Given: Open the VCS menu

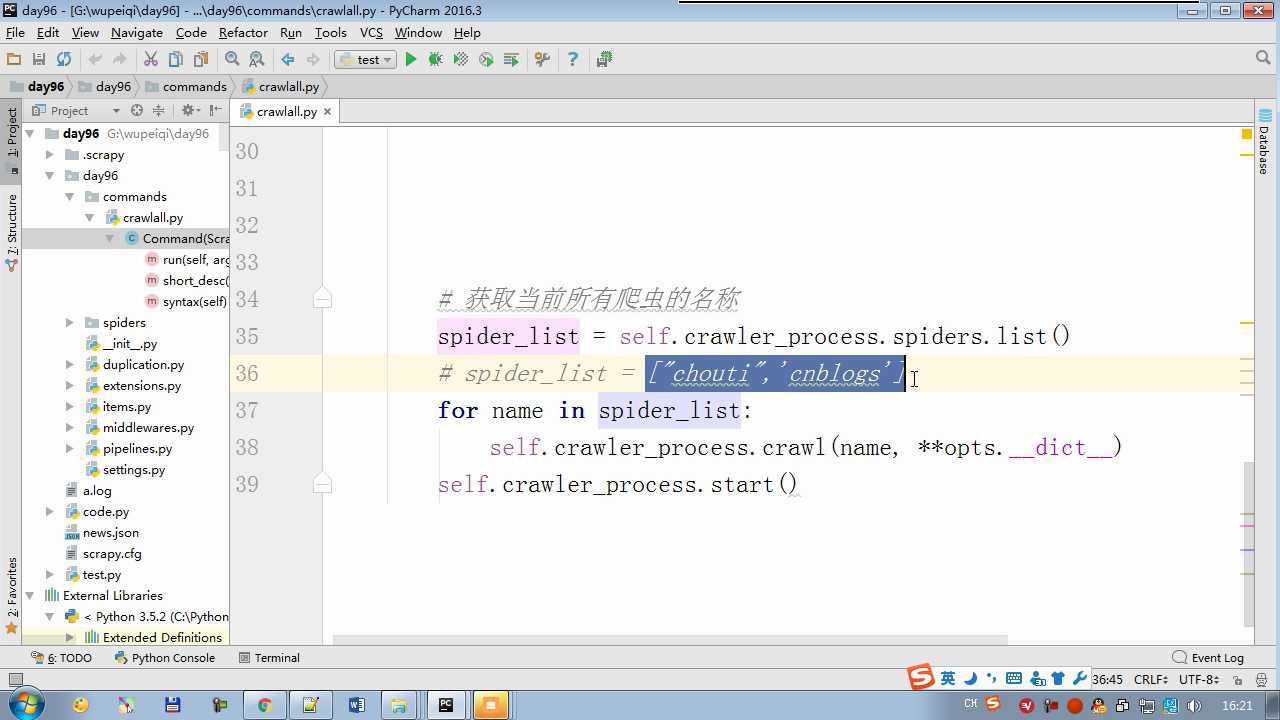Looking at the screenshot, I should [x=371, y=32].
